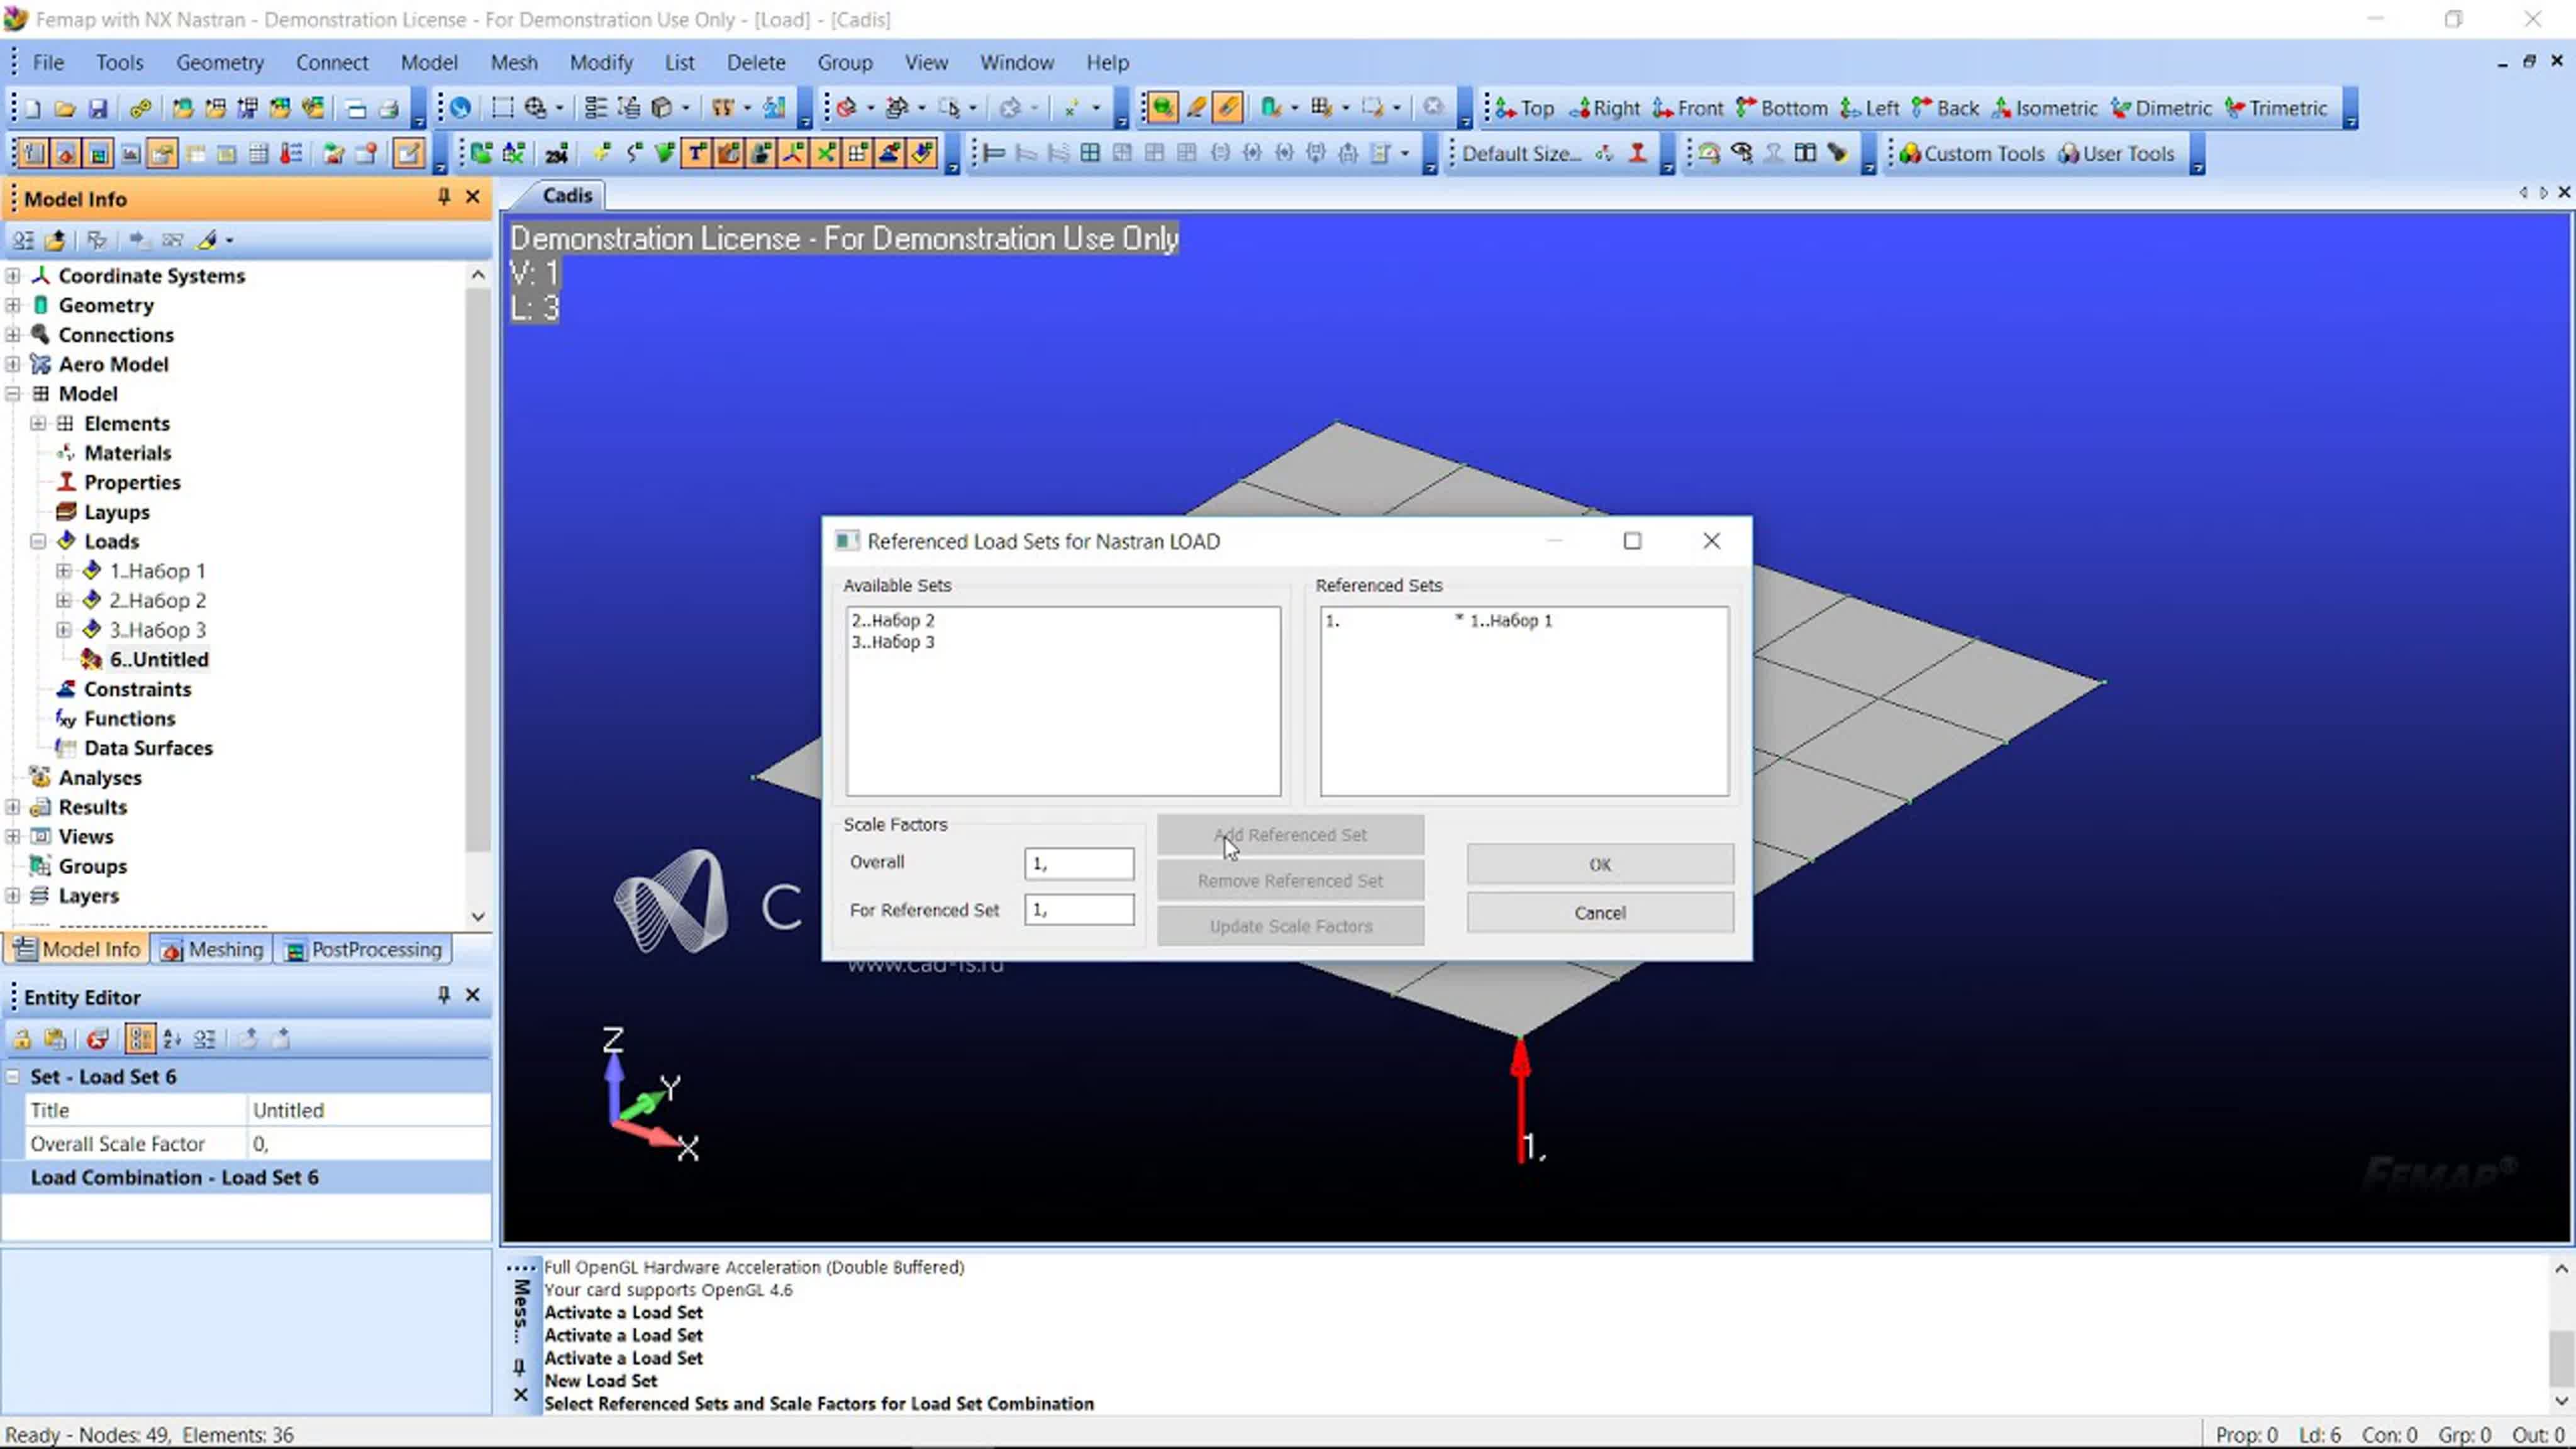Viewport: 2576px width, 1449px height.
Task: Open the Geometry menu
Action: click(220, 62)
